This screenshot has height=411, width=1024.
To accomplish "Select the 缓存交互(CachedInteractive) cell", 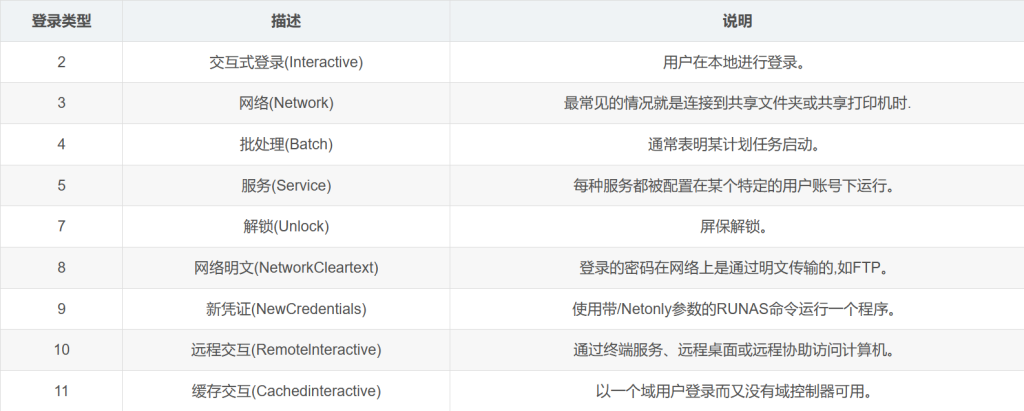I will click(286, 390).
